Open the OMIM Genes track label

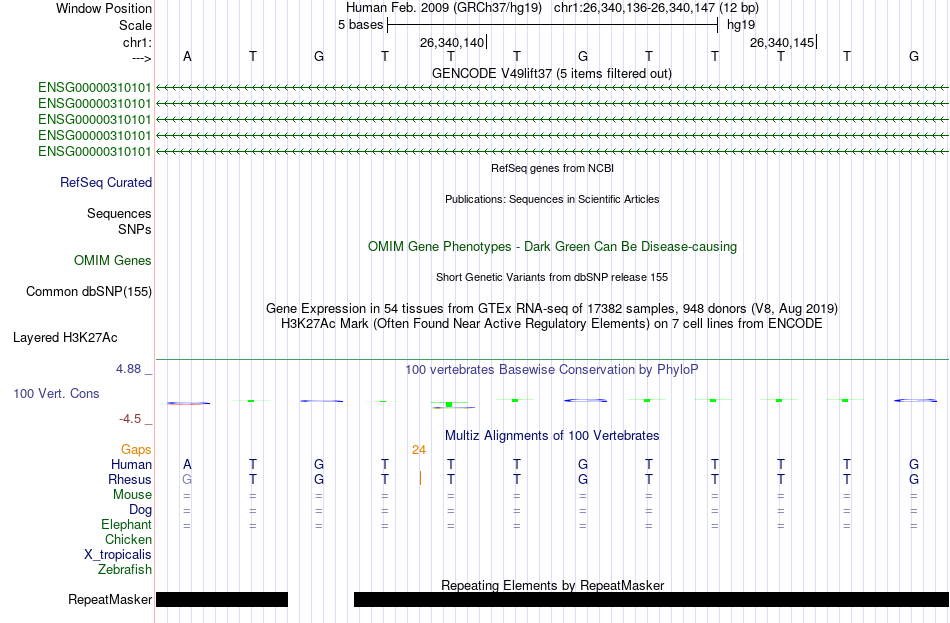pos(113,261)
